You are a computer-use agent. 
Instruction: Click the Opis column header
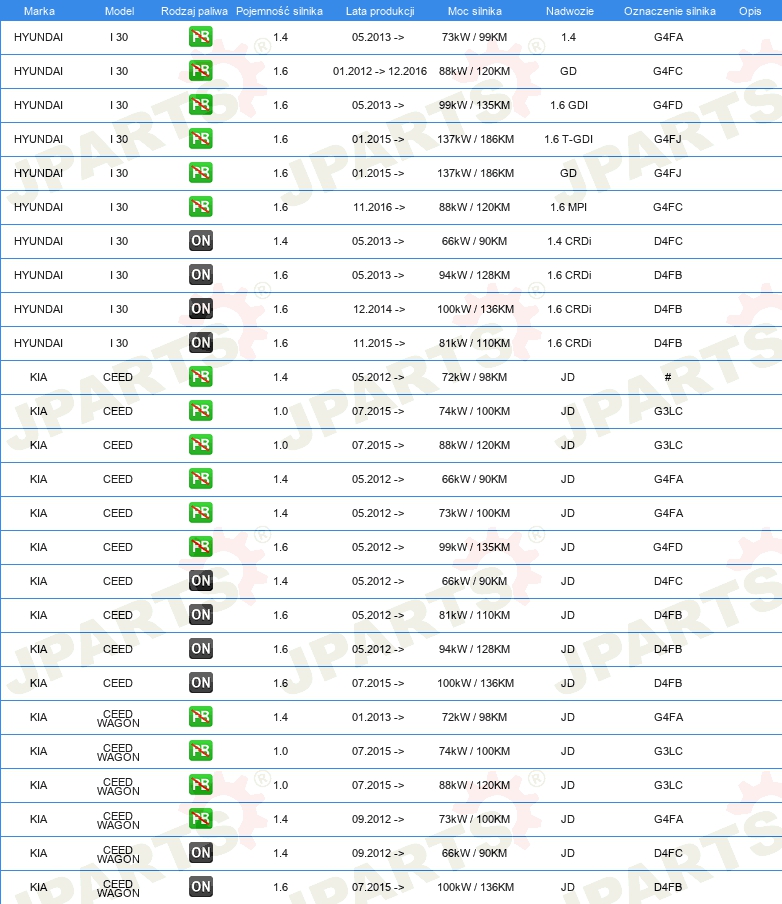(x=750, y=11)
